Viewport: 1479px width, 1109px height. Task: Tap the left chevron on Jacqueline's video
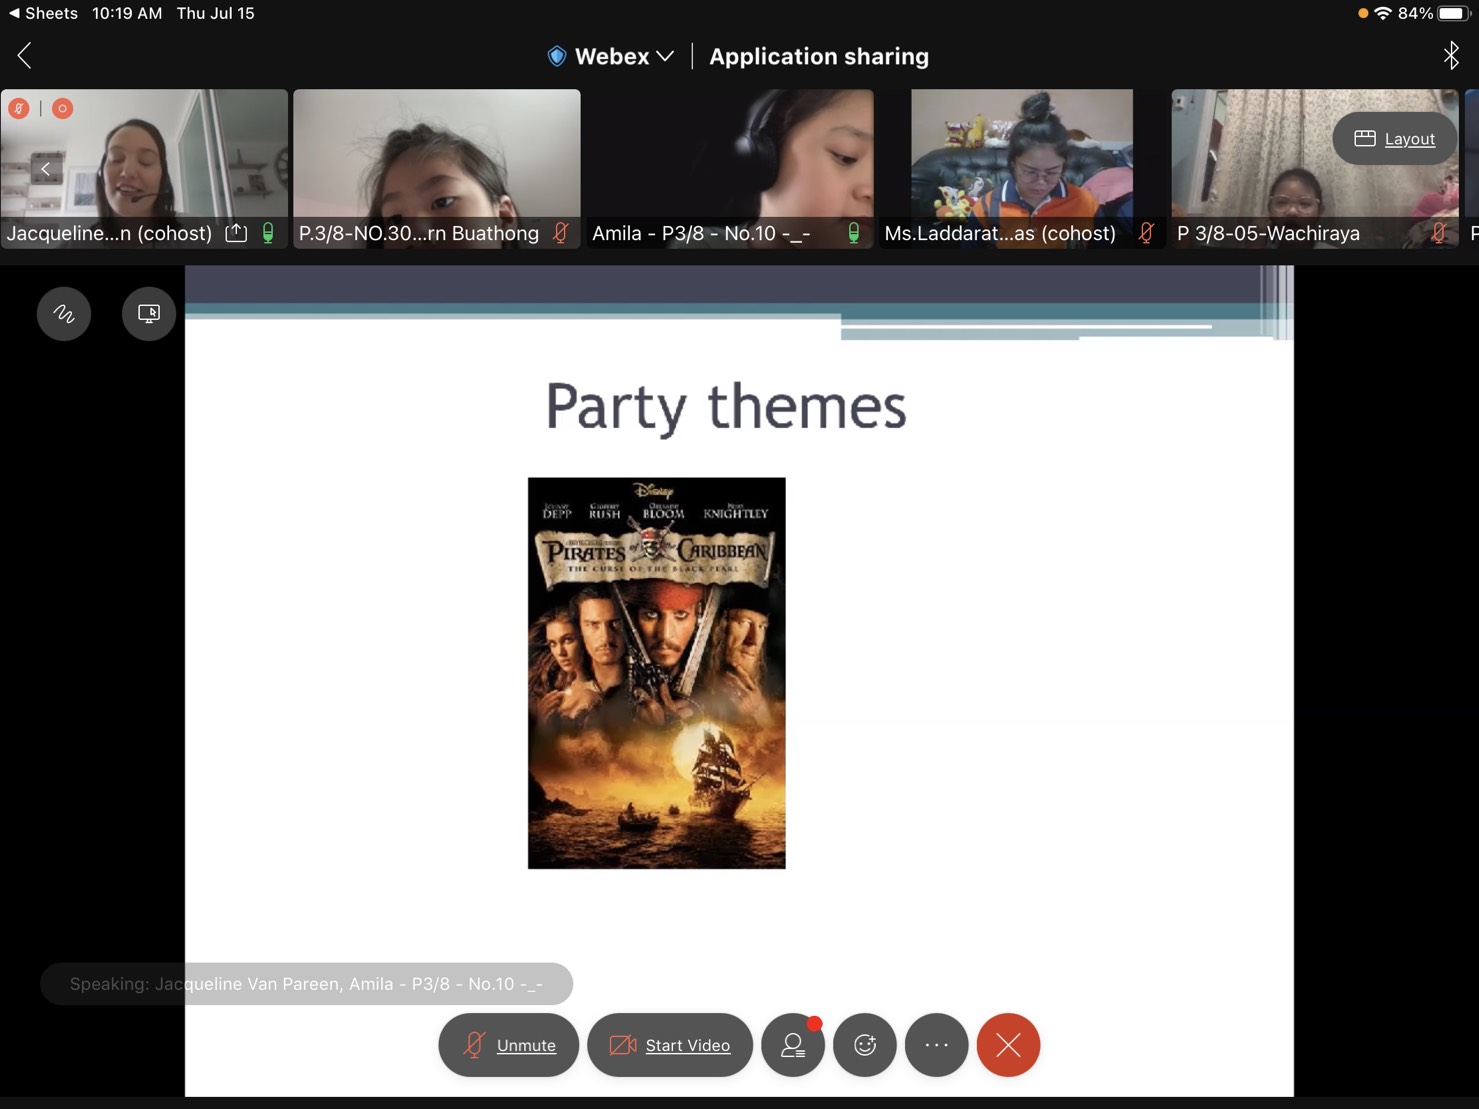click(x=45, y=169)
